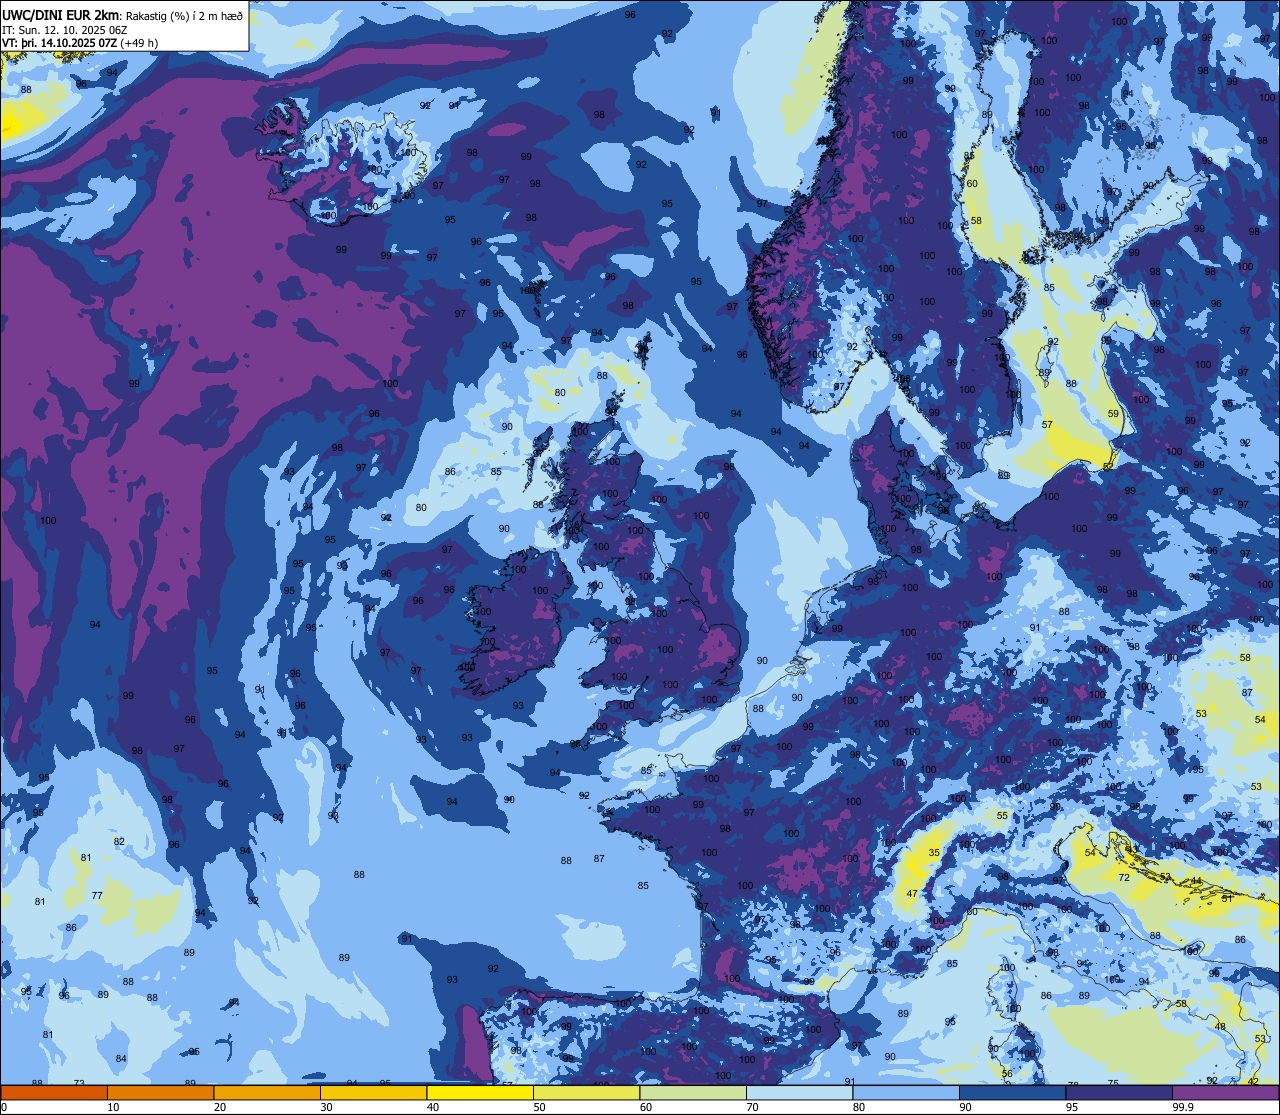The width and height of the screenshot is (1280, 1115).
Task: Click the '50' legend tick label
Action: (x=539, y=1107)
